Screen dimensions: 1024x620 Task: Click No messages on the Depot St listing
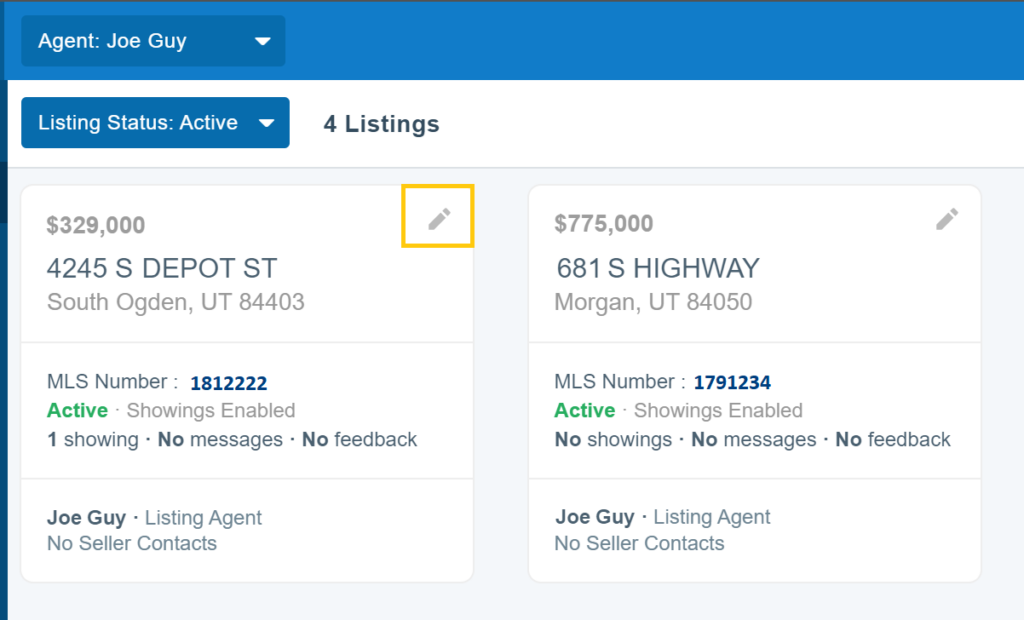pos(220,439)
